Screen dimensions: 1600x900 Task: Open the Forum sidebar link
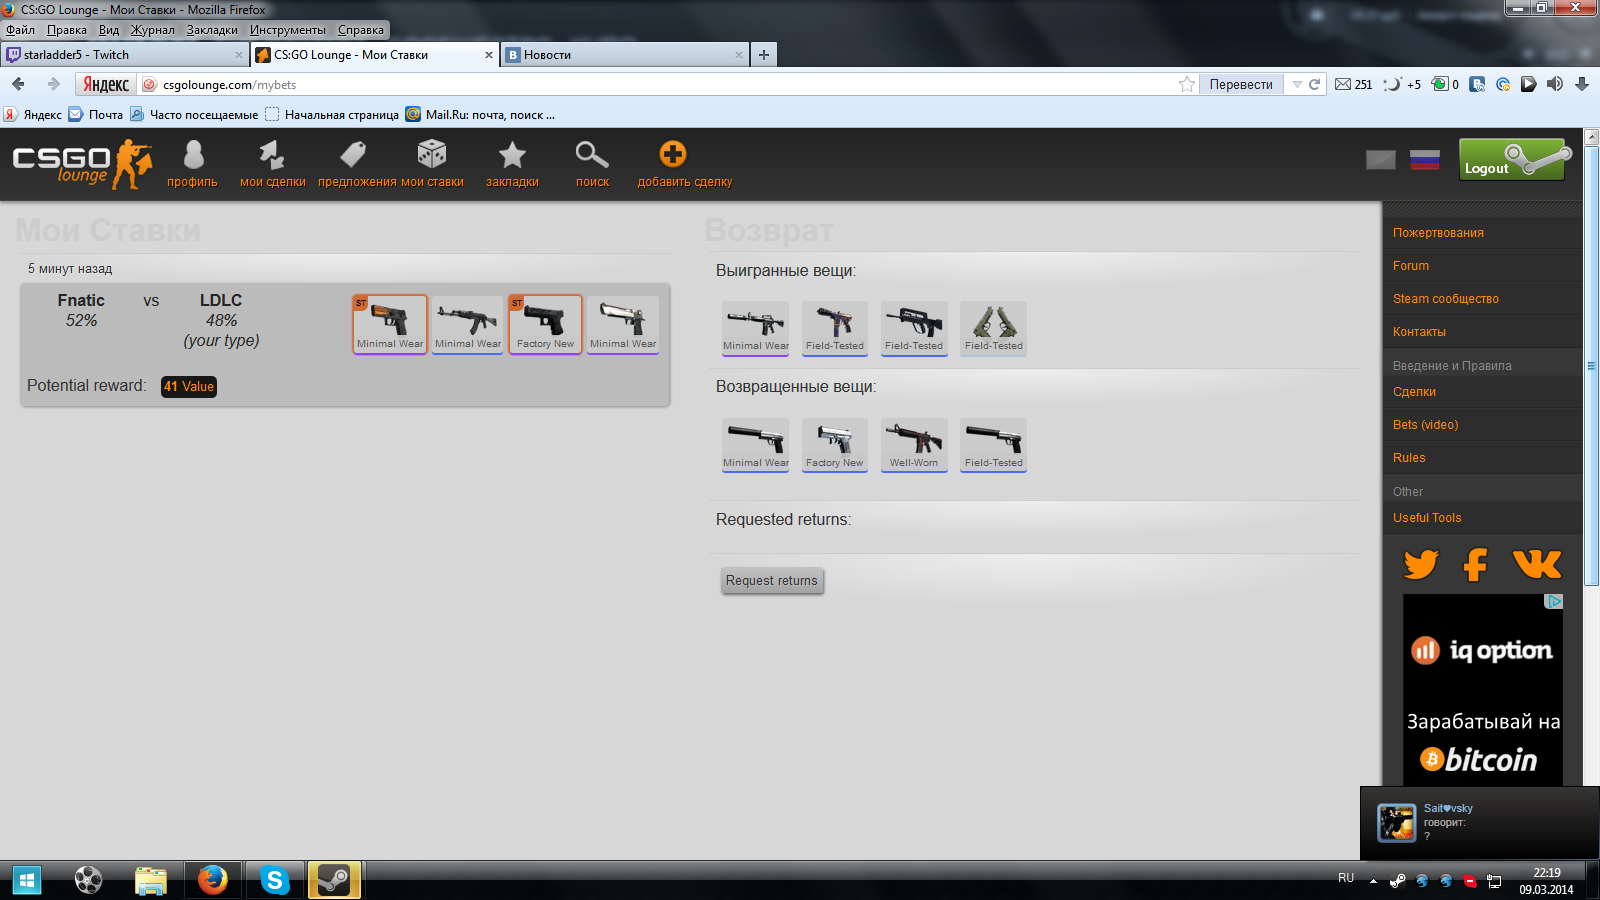[1411, 266]
